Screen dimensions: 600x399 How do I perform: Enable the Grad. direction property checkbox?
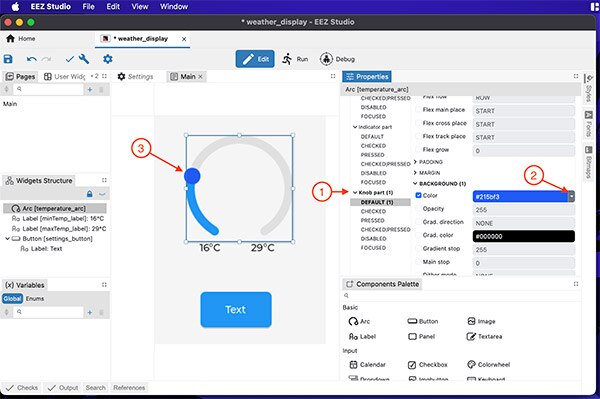[x=418, y=222]
